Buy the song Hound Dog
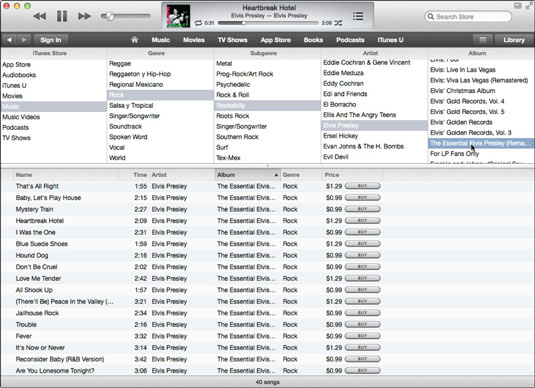Image resolution: width=535 pixels, height=388 pixels. pos(363,255)
